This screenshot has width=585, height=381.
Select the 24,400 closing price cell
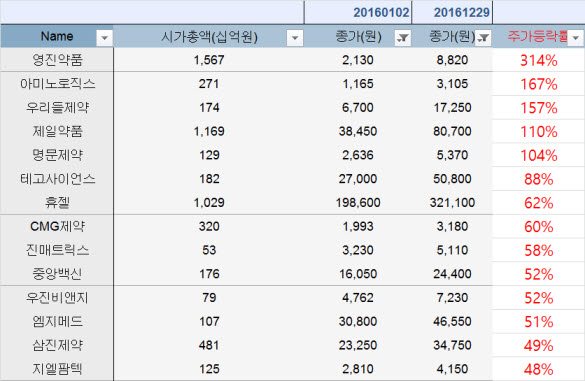452,274
